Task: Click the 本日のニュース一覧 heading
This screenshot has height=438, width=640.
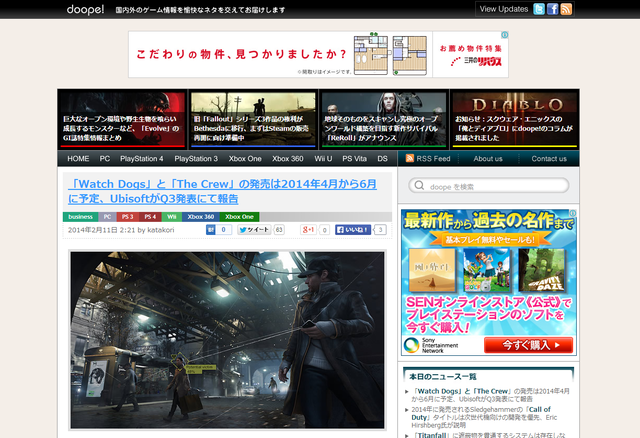Action: point(443,376)
